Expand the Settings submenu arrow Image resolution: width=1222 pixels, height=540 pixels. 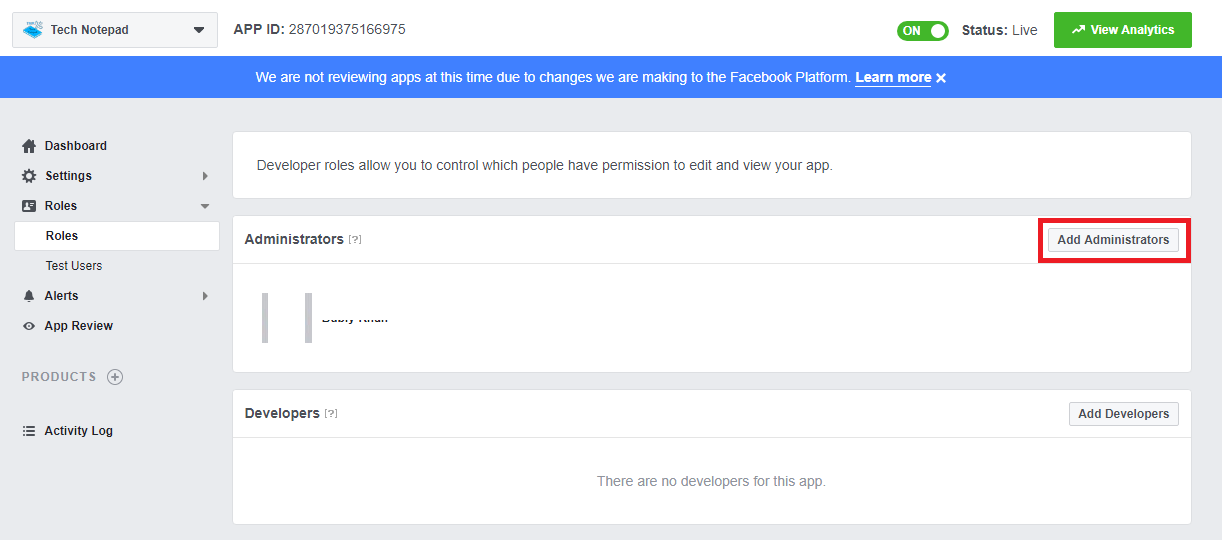coord(205,176)
